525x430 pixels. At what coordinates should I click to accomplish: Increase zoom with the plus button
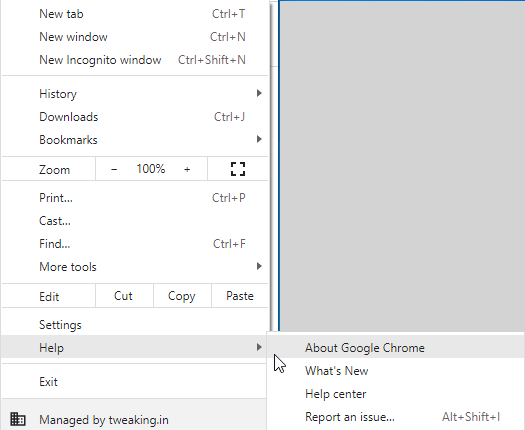(187, 169)
